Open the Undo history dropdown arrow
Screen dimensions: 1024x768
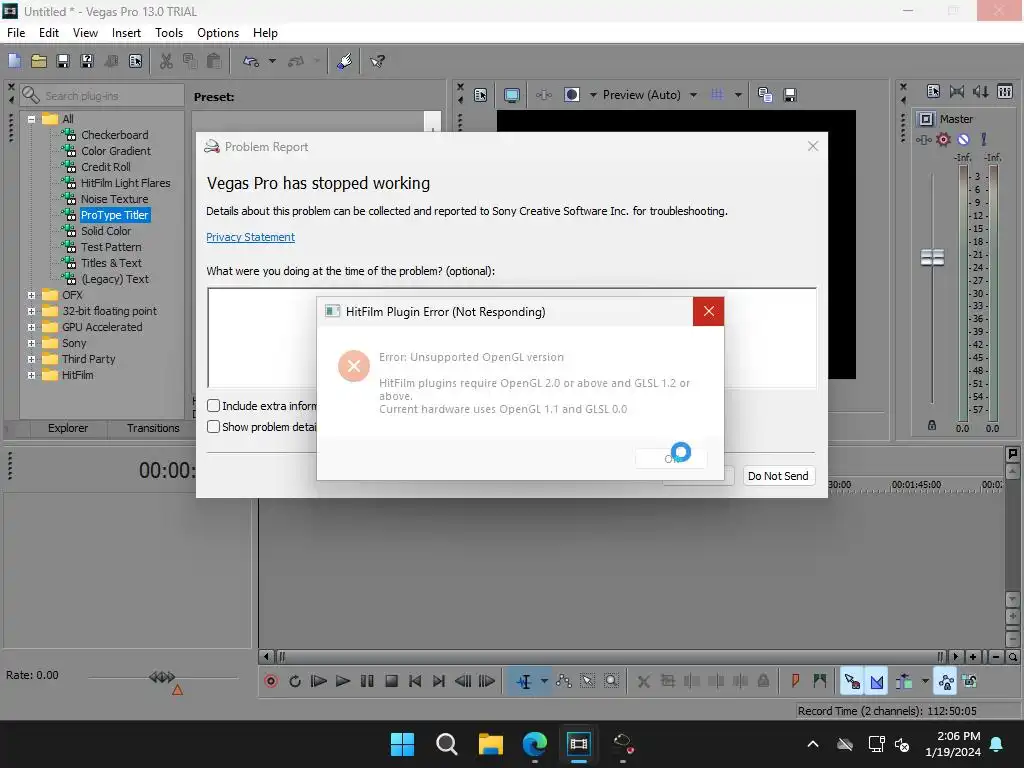pyautogui.click(x=272, y=61)
